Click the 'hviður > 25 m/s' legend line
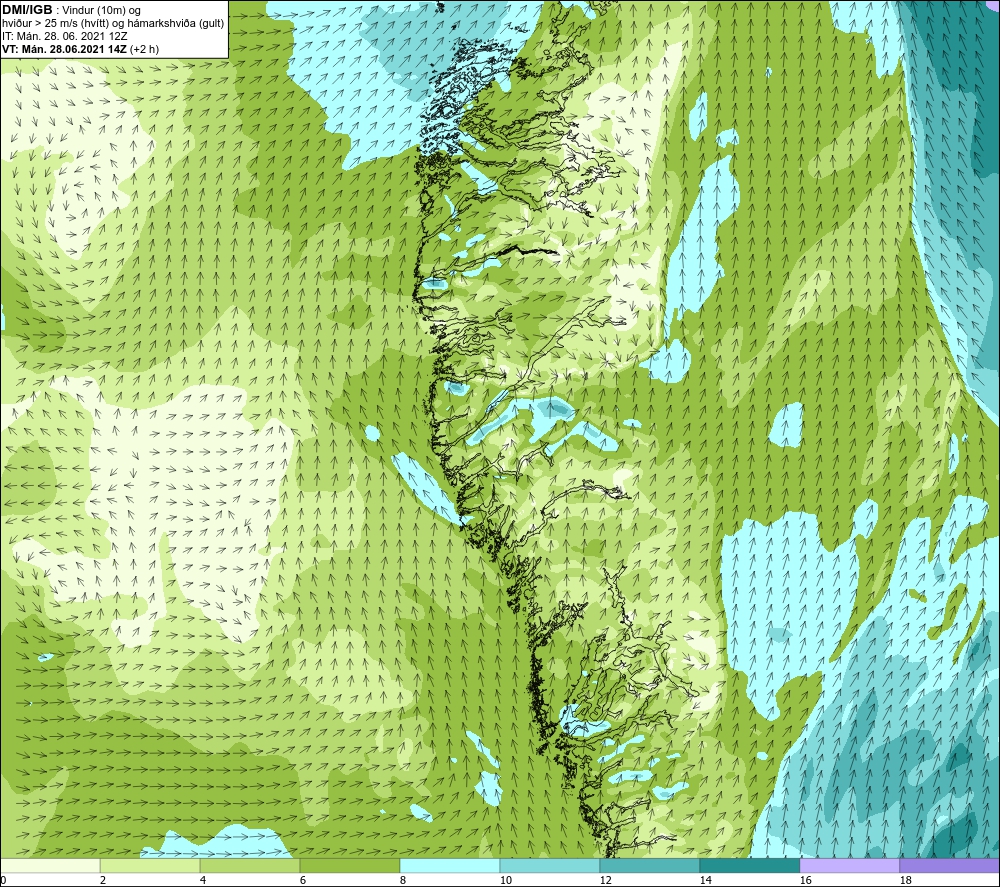The image size is (1000, 887). 113,24
